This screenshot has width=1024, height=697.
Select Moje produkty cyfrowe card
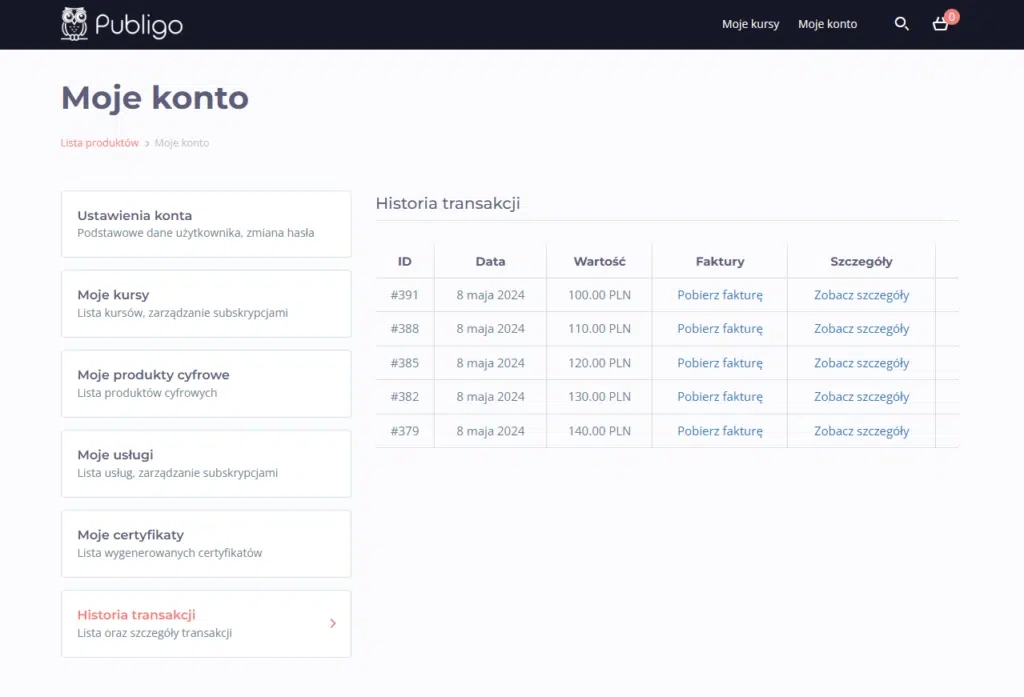pyautogui.click(x=206, y=384)
